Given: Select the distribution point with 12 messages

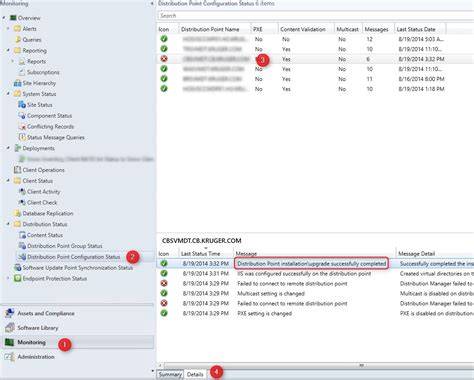Looking at the screenshot, I should (x=315, y=39).
